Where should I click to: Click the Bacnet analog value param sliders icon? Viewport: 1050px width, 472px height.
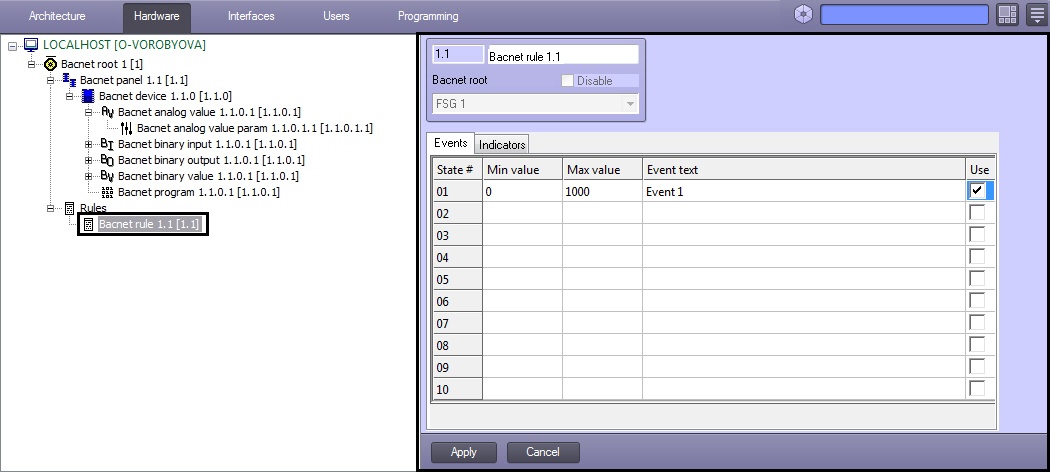click(x=126, y=128)
